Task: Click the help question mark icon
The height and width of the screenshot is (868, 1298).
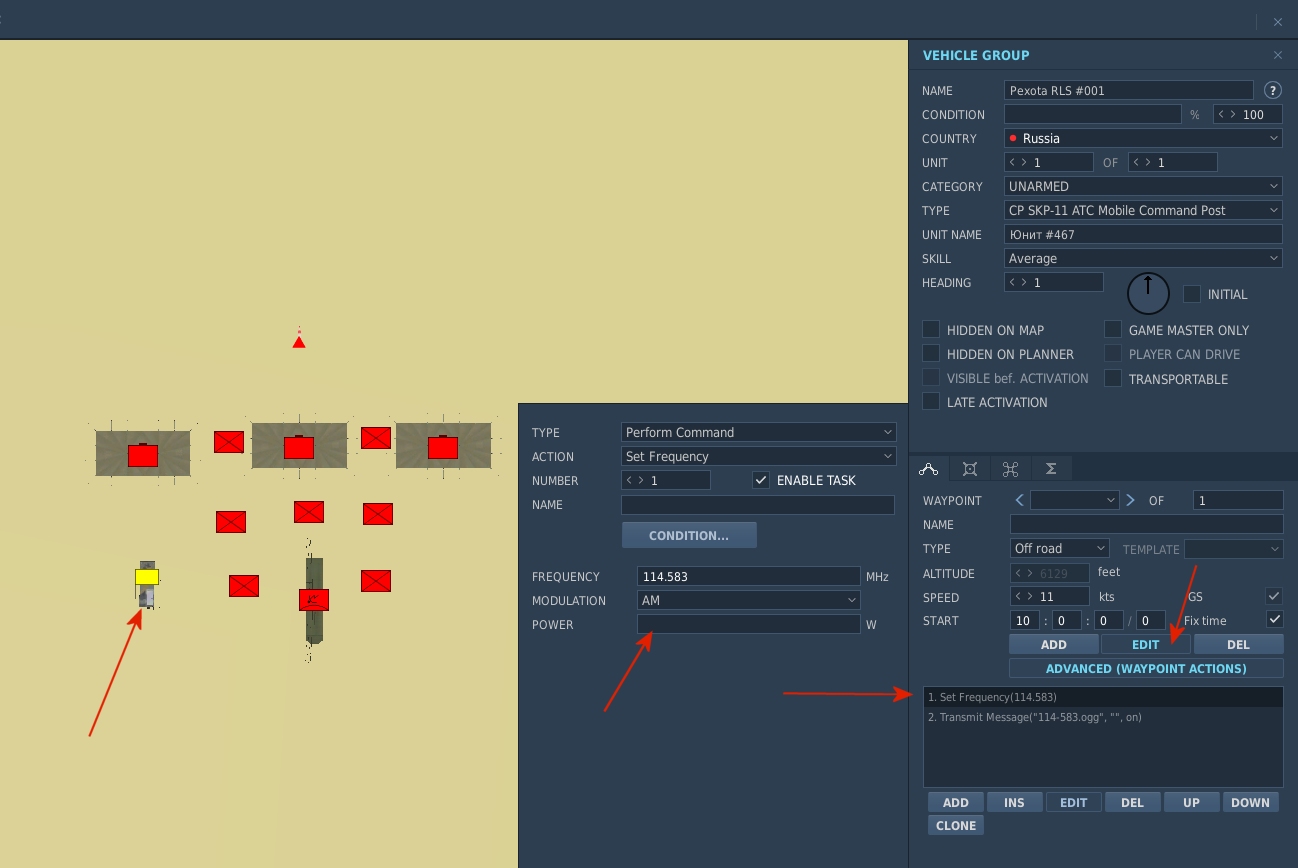Action: [x=1272, y=90]
